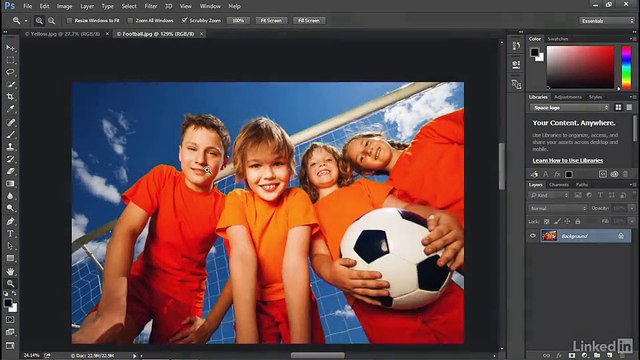Open the Space logo library dropdown
The width and height of the screenshot is (640, 360).
click(569, 107)
